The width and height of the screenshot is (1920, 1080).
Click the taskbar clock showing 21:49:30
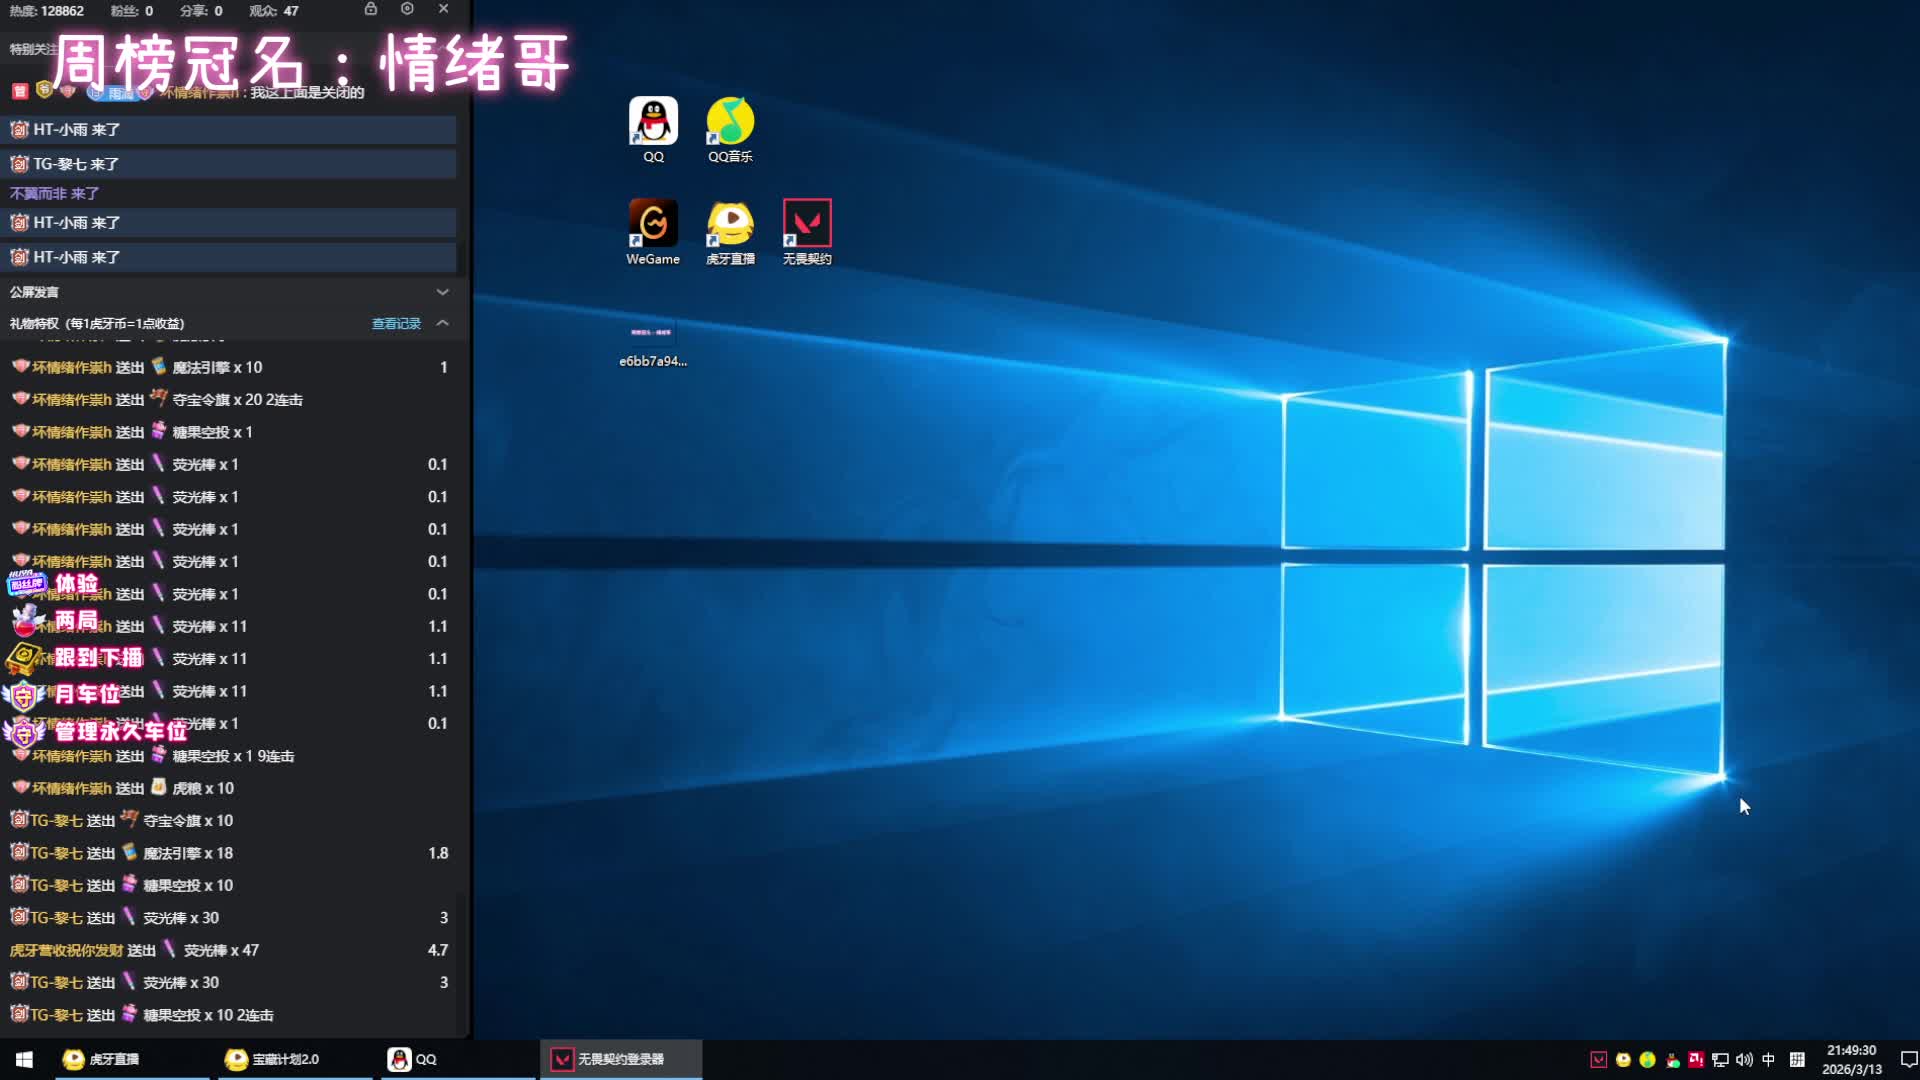click(x=1851, y=1060)
